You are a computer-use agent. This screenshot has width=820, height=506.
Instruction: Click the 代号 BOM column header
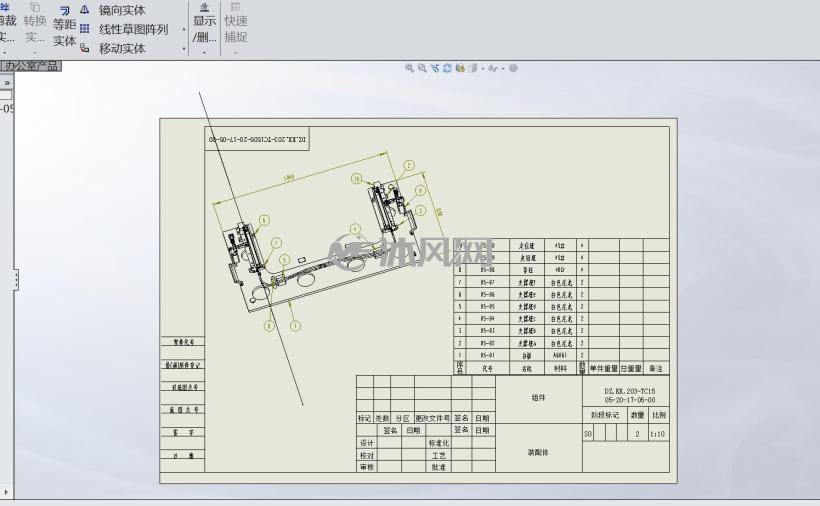(x=487, y=369)
